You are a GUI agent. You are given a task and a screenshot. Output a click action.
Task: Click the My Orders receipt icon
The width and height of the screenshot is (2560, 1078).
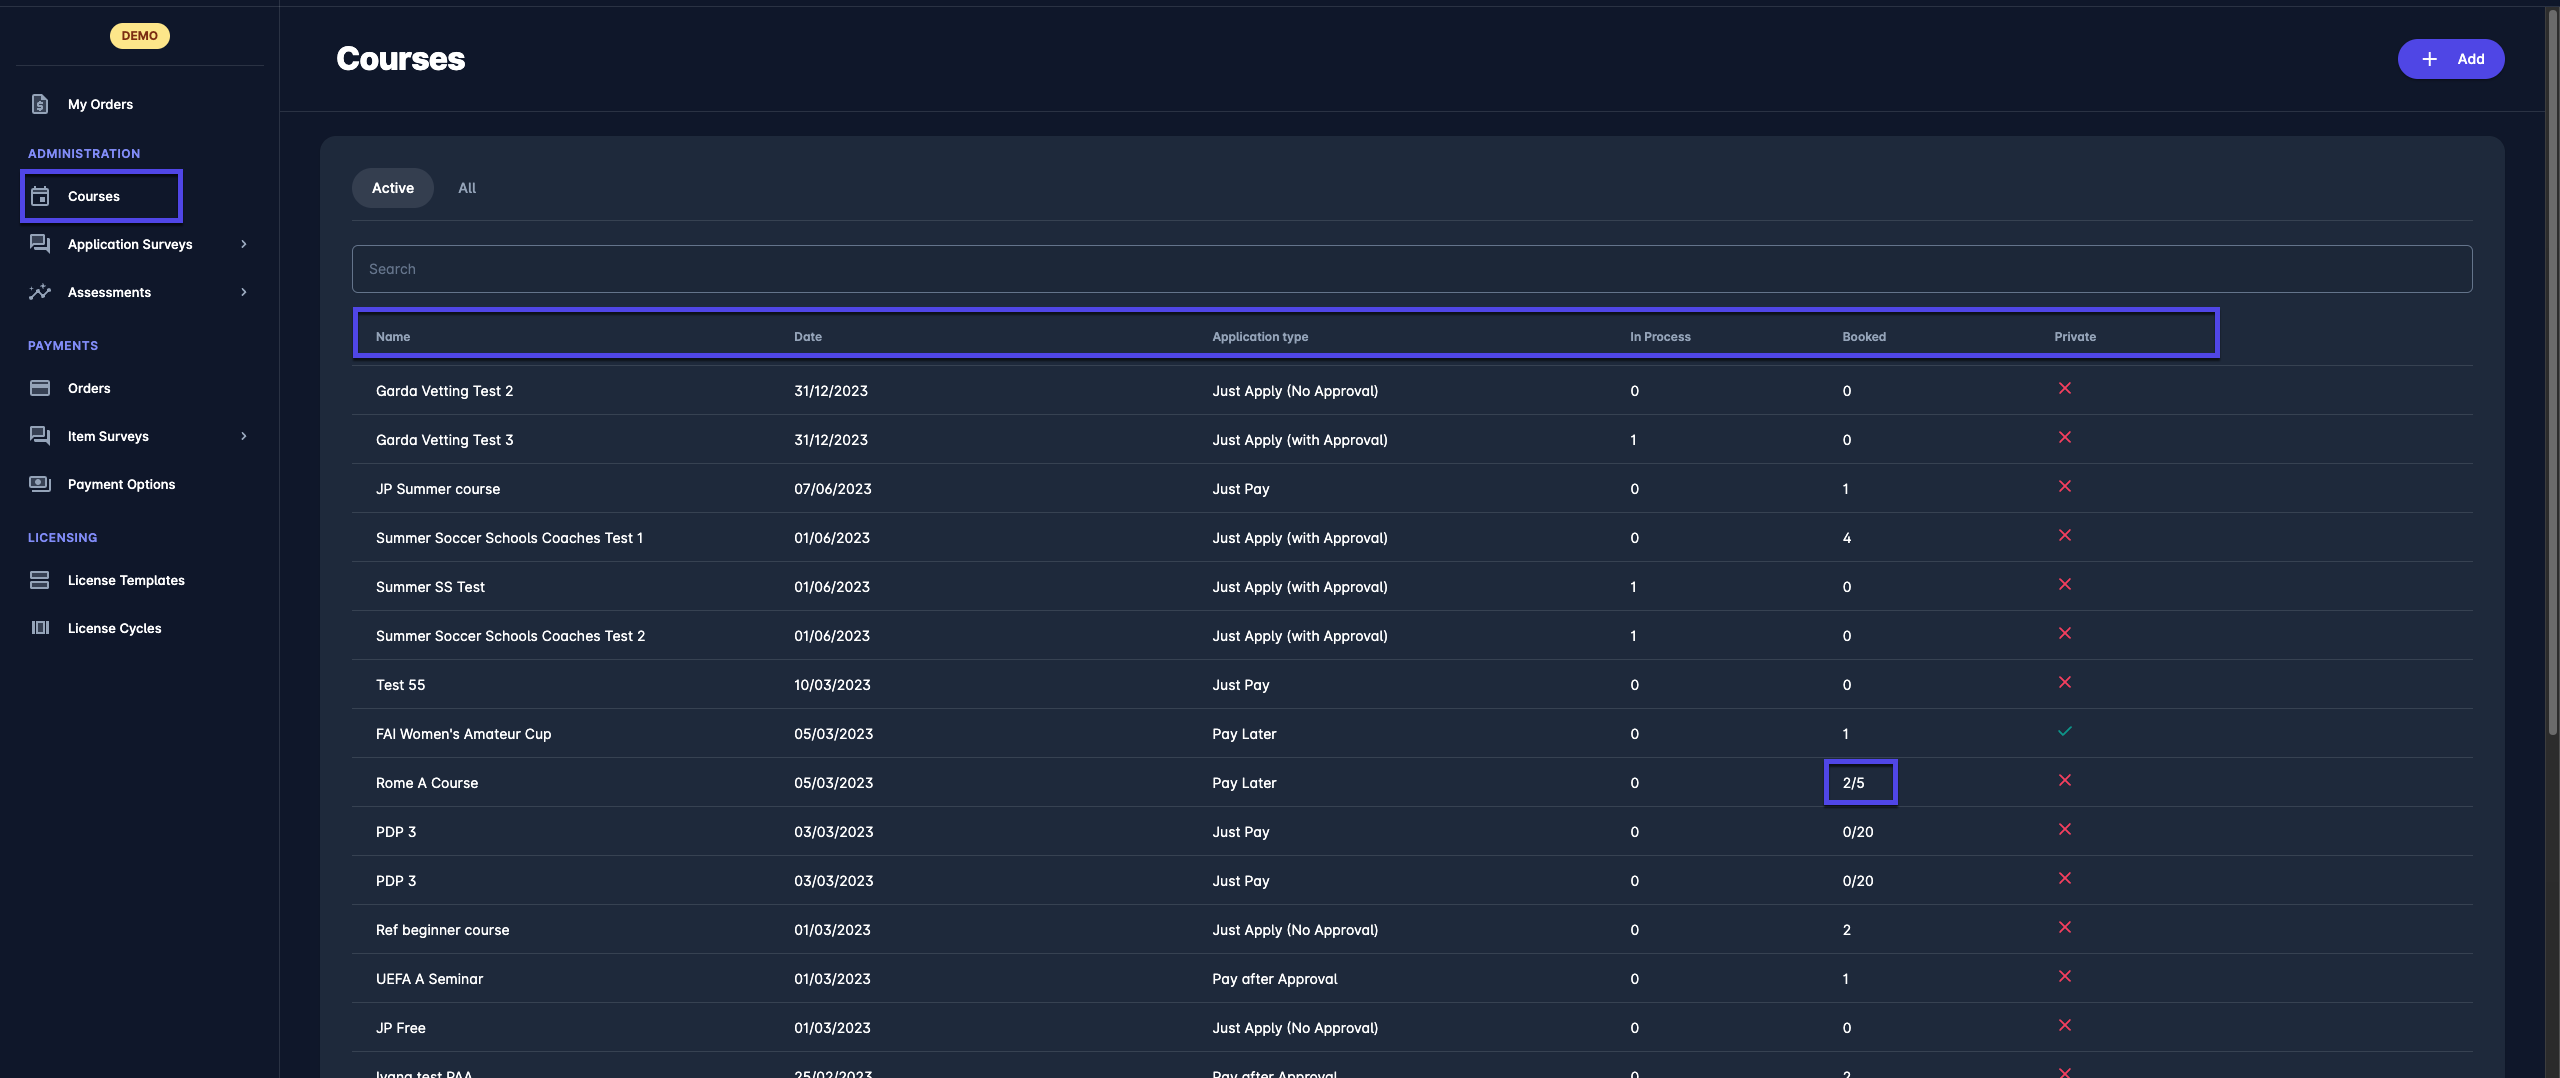tap(40, 104)
